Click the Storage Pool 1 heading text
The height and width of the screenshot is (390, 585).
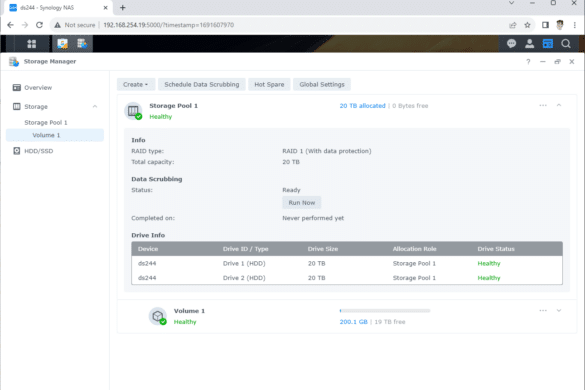coord(173,106)
